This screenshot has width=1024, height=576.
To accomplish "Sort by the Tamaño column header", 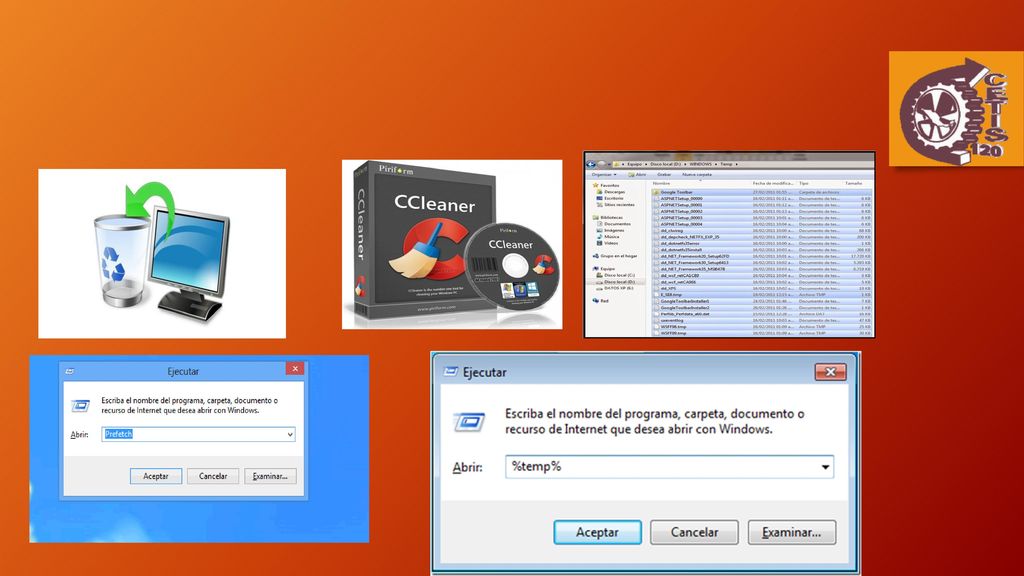I will 854,184.
